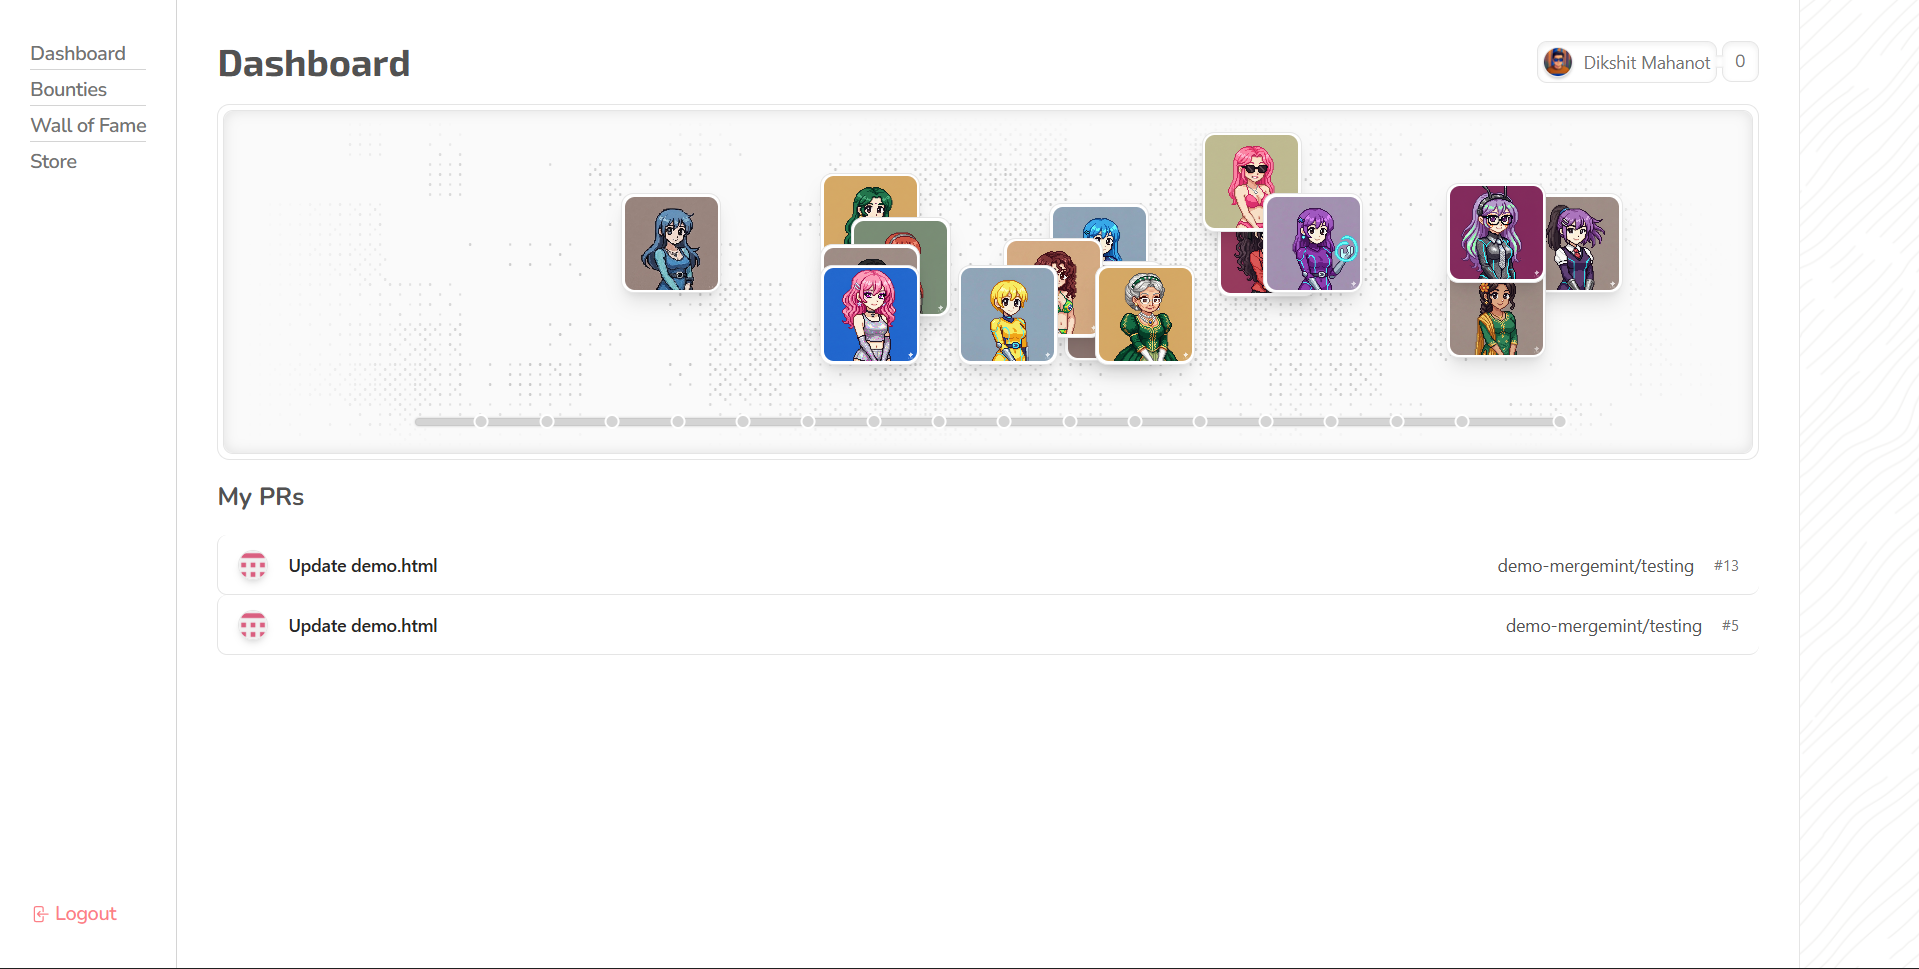Open the Dikshit Mahanot user button
Screen dimensions: 1919x969
point(1627,62)
